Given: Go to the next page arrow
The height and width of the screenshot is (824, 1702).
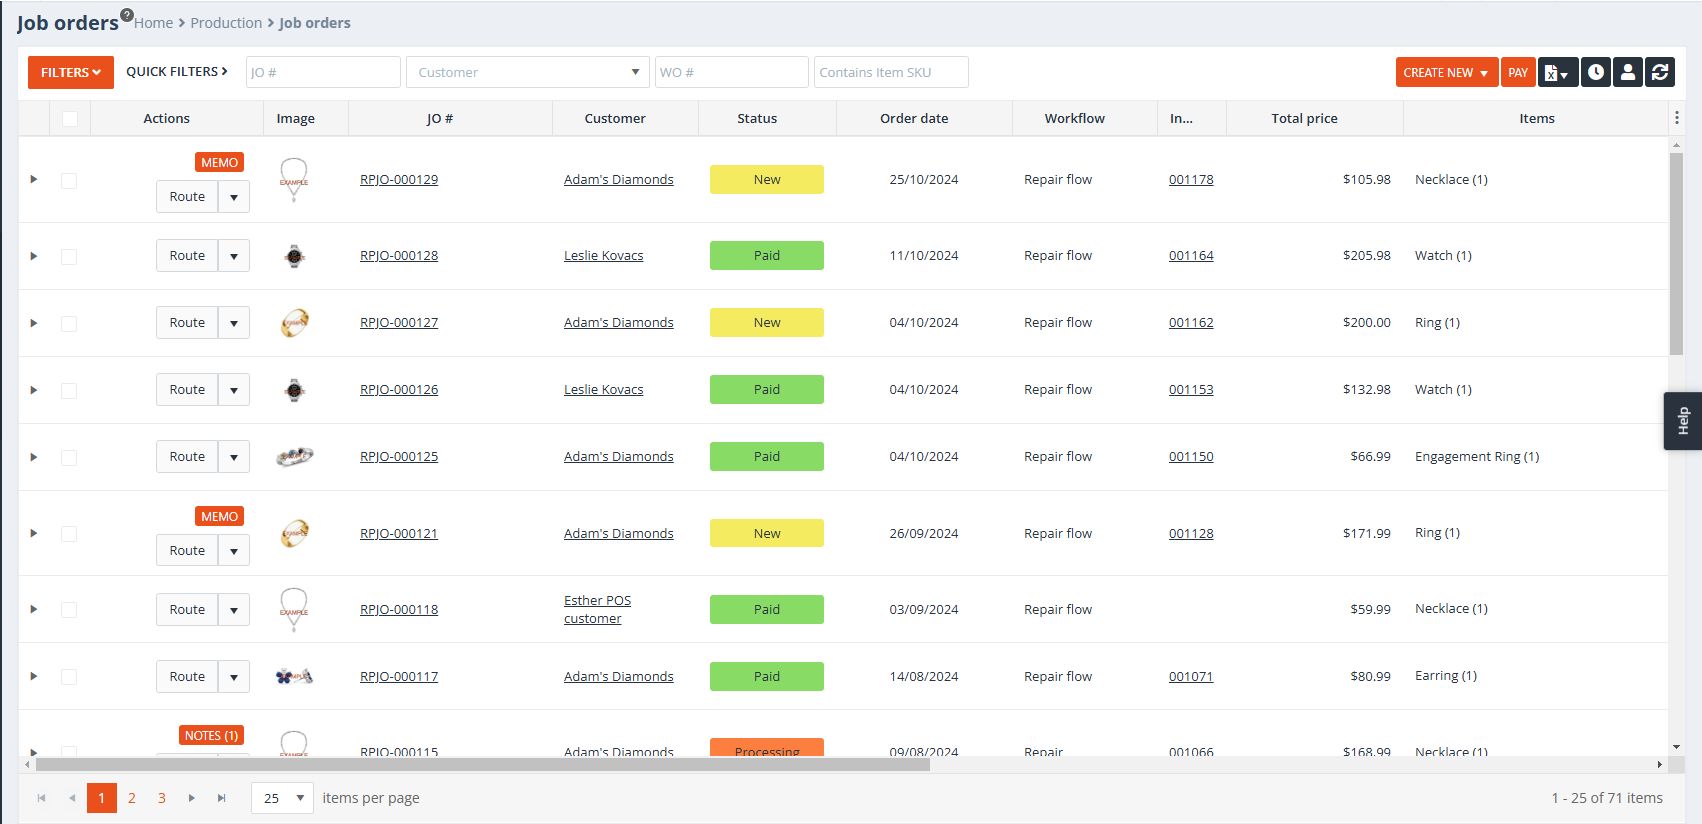Looking at the screenshot, I should (192, 798).
